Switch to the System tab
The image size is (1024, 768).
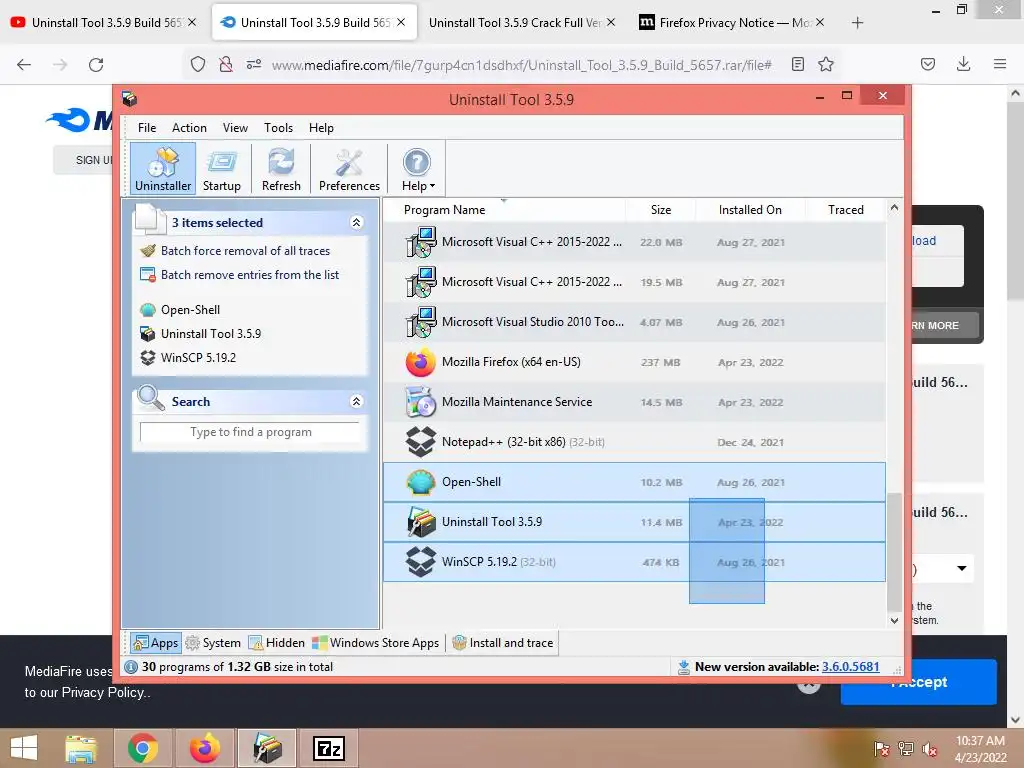(x=213, y=643)
